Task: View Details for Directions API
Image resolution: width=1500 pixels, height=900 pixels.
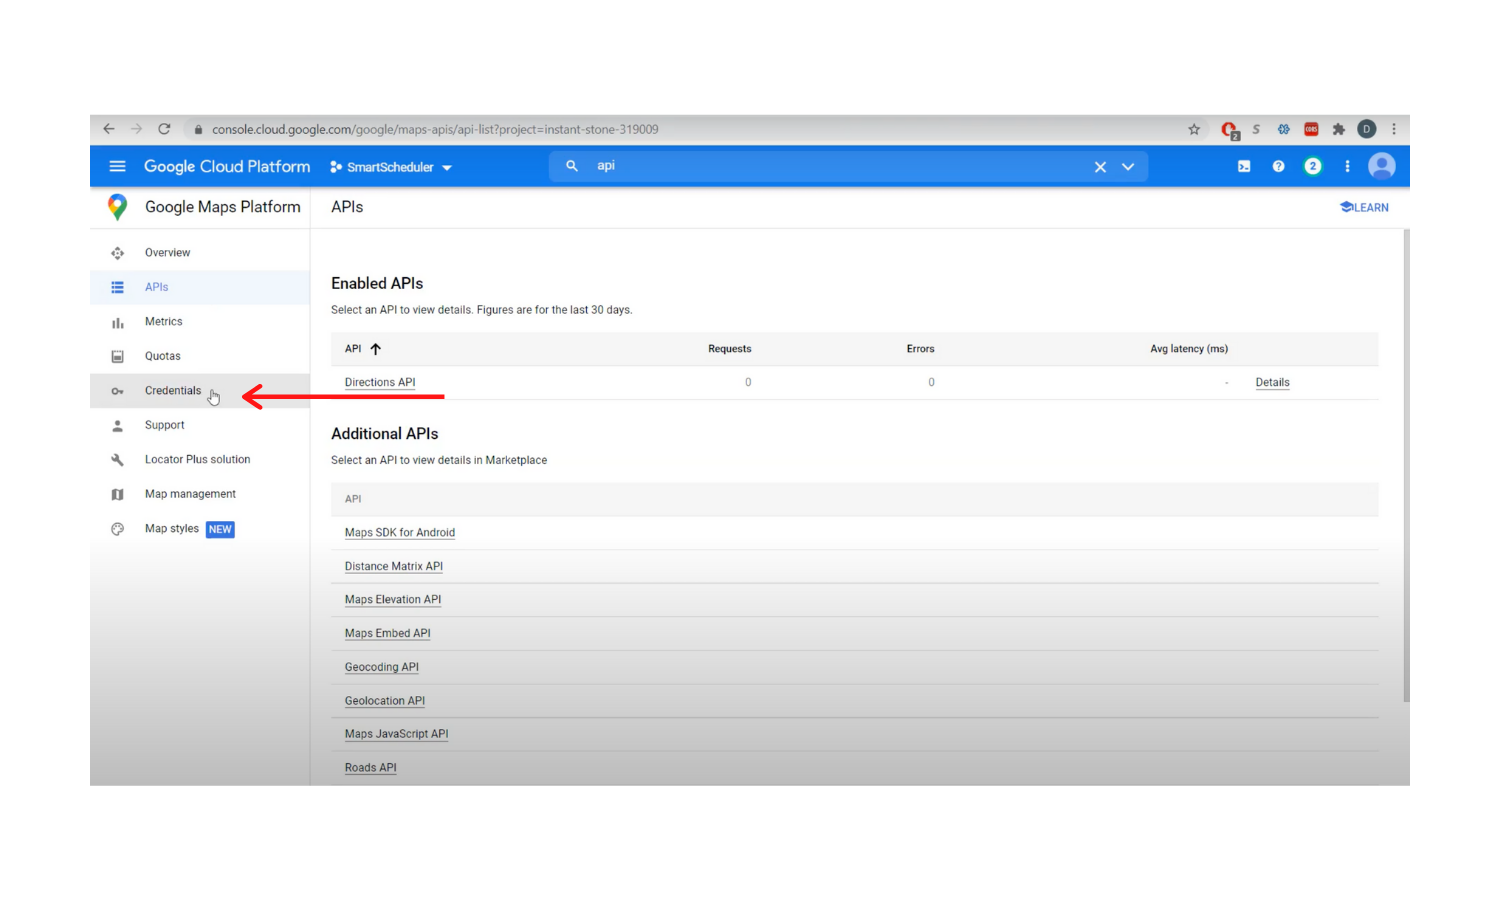Action: 1272,383
